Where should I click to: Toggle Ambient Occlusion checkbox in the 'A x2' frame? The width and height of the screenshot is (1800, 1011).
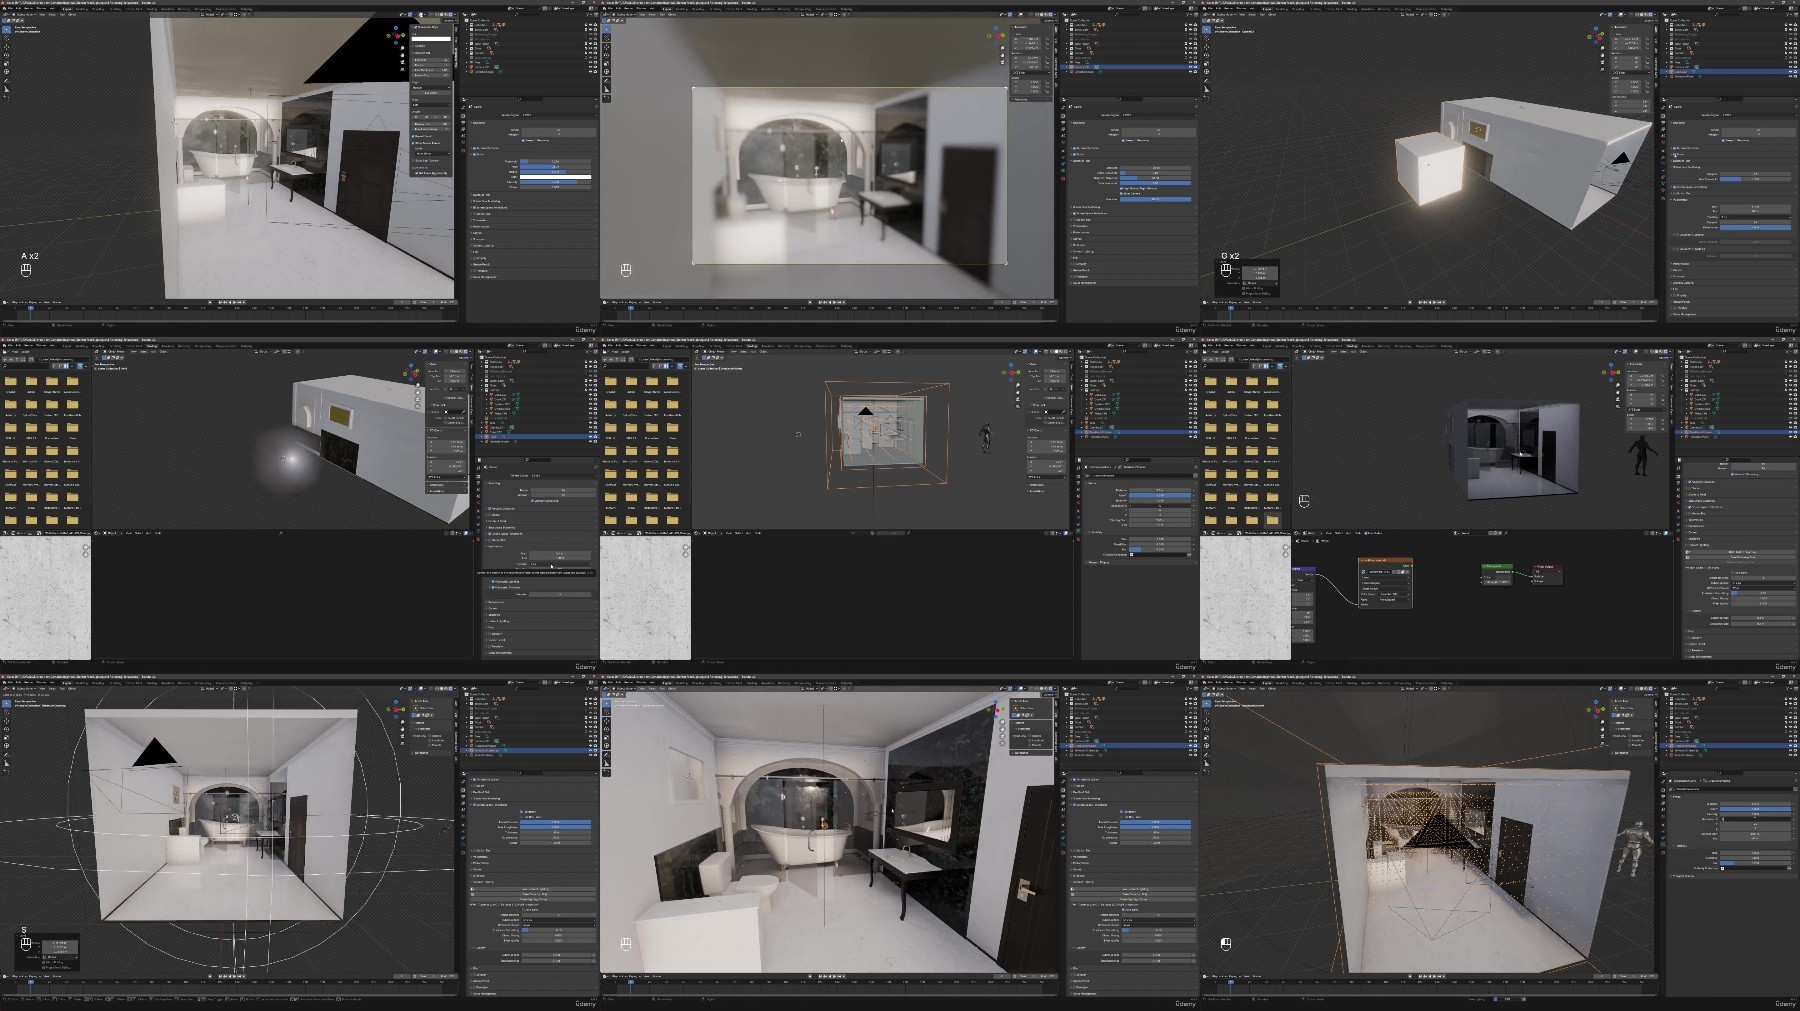click(474, 148)
